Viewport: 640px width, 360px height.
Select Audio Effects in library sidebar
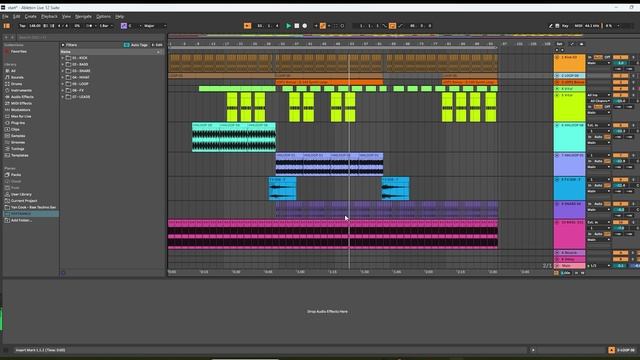22,97
